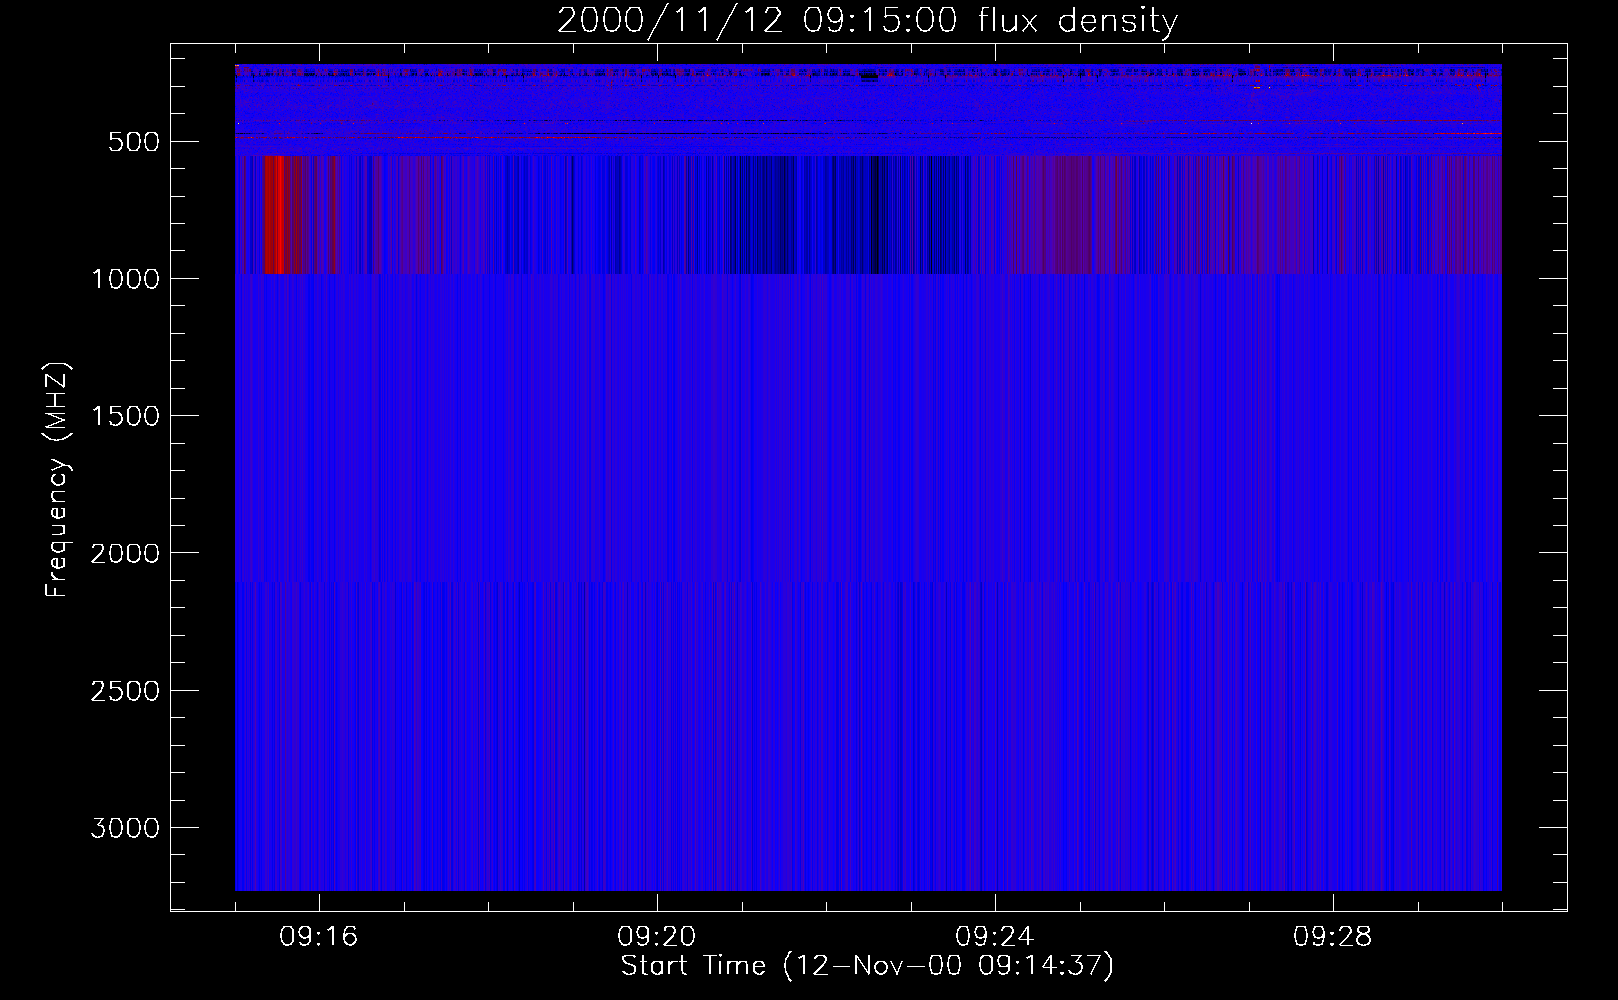Click the 09:16 time tick label
This screenshot has width=1618, height=1000.
coord(319,937)
